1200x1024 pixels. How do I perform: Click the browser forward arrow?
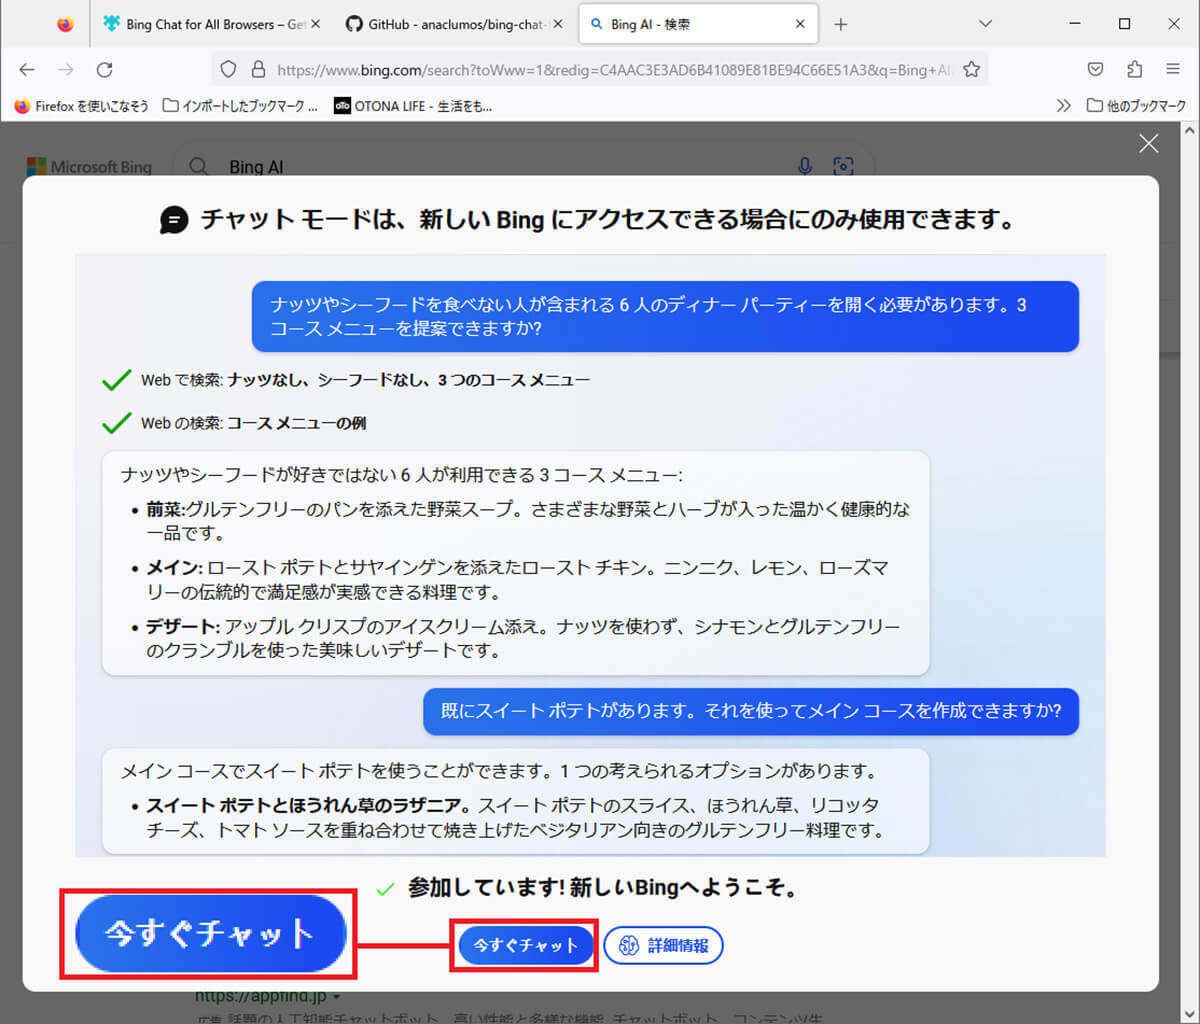point(66,70)
